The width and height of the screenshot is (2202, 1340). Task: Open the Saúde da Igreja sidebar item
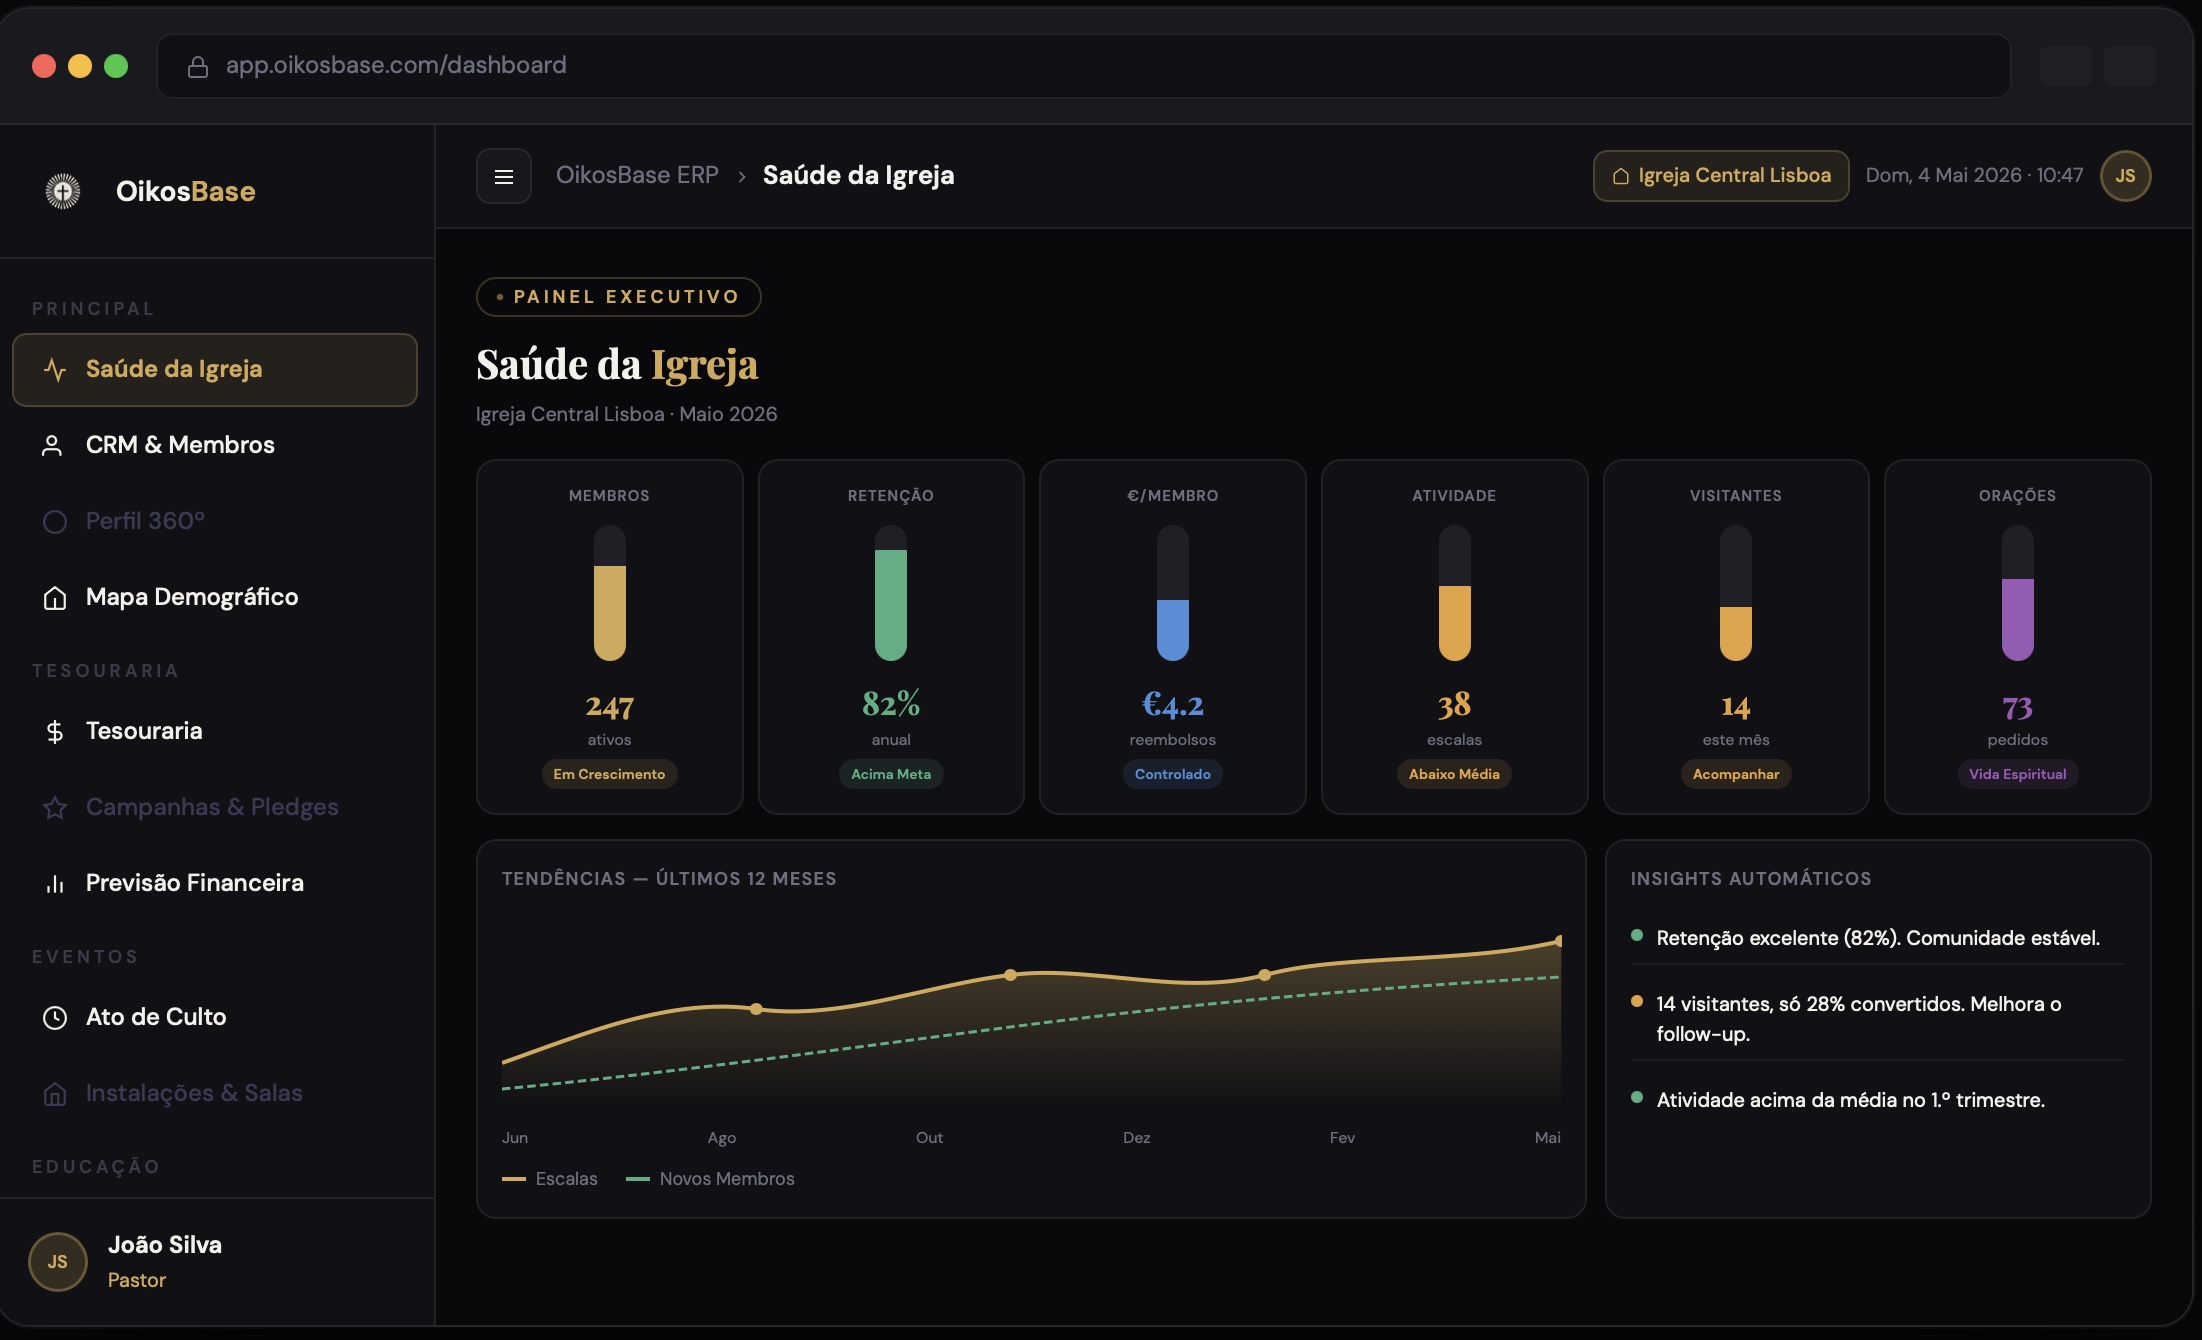pyautogui.click(x=214, y=369)
